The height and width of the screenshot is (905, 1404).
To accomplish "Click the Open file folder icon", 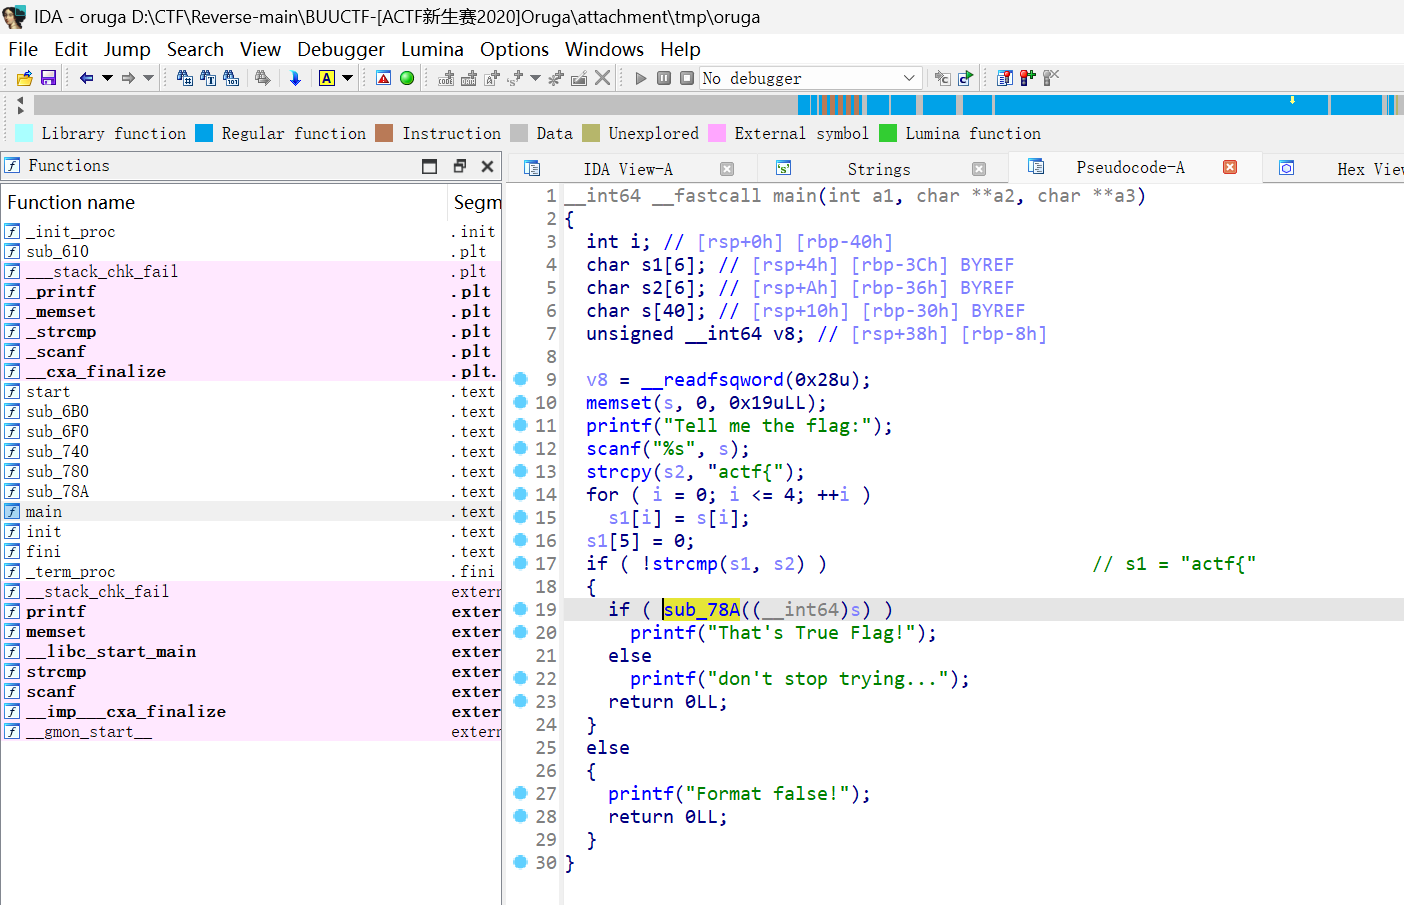I will point(25,78).
